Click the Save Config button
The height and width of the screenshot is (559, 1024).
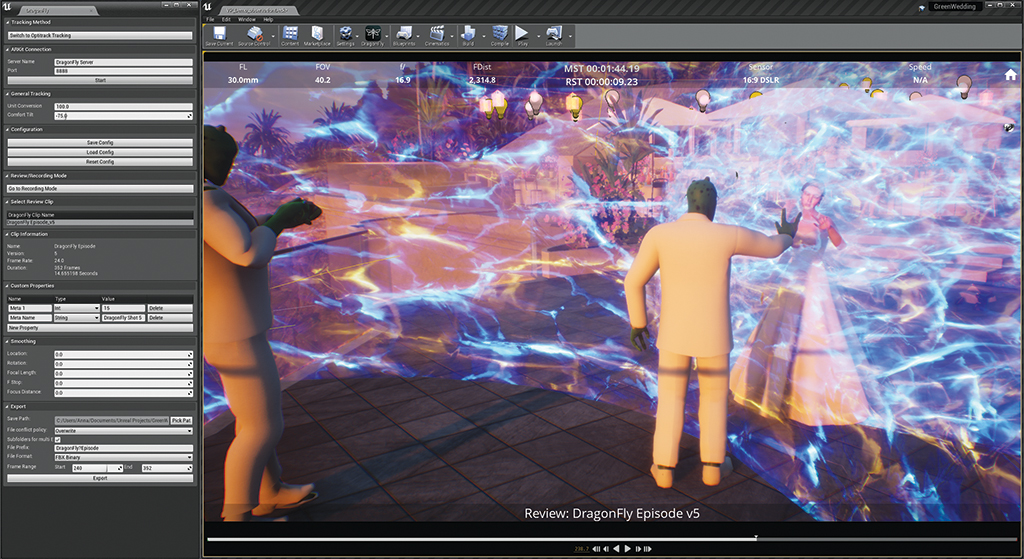[99, 143]
